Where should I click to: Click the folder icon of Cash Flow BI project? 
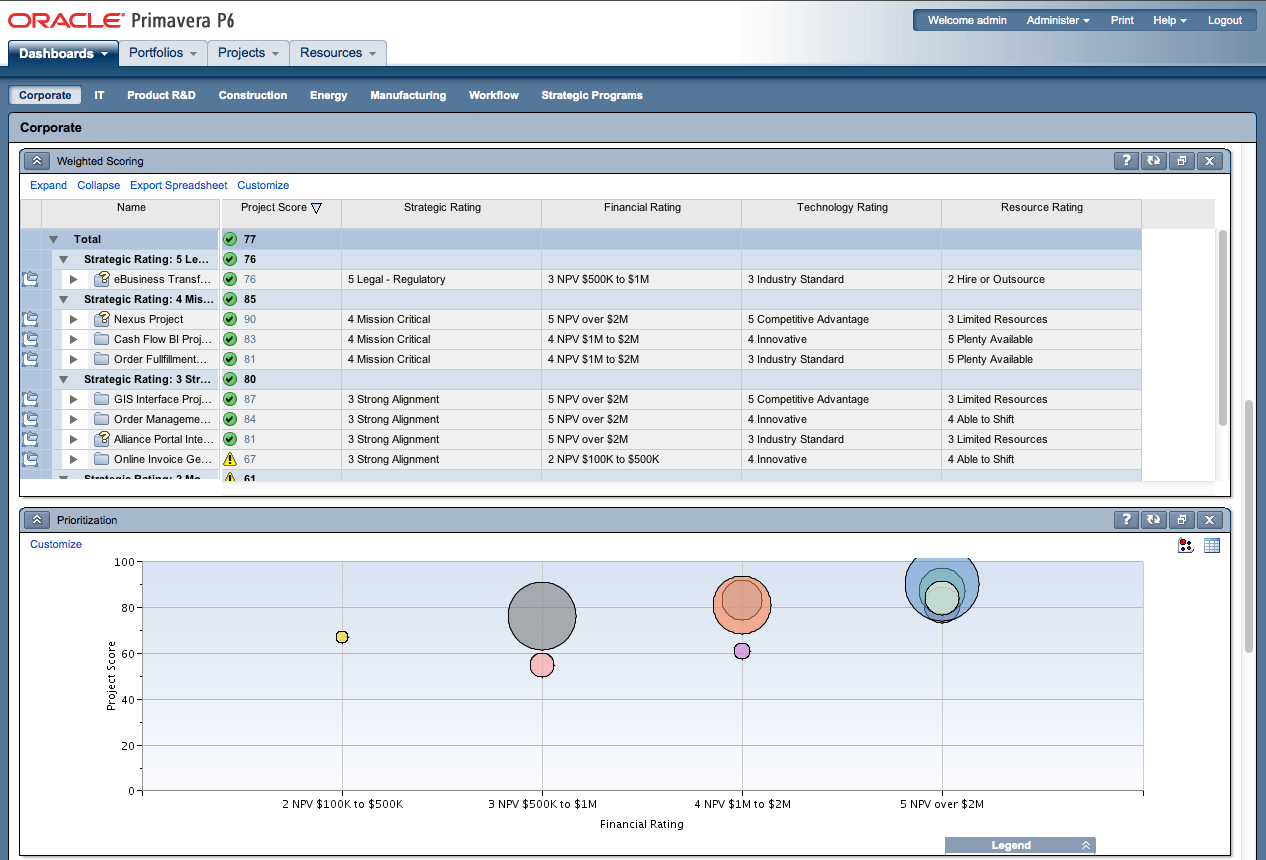(x=102, y=339)
